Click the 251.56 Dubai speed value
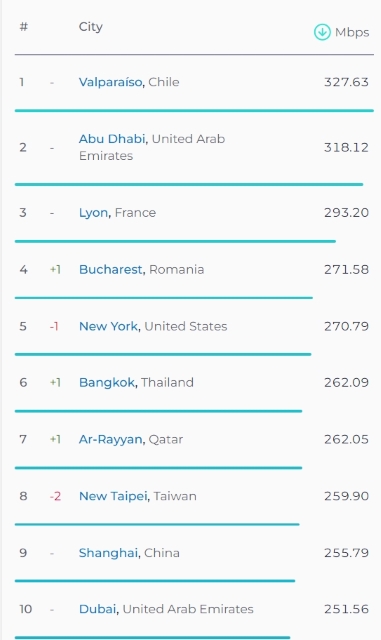This screenshot has width=381, height=640. [346, 609]
